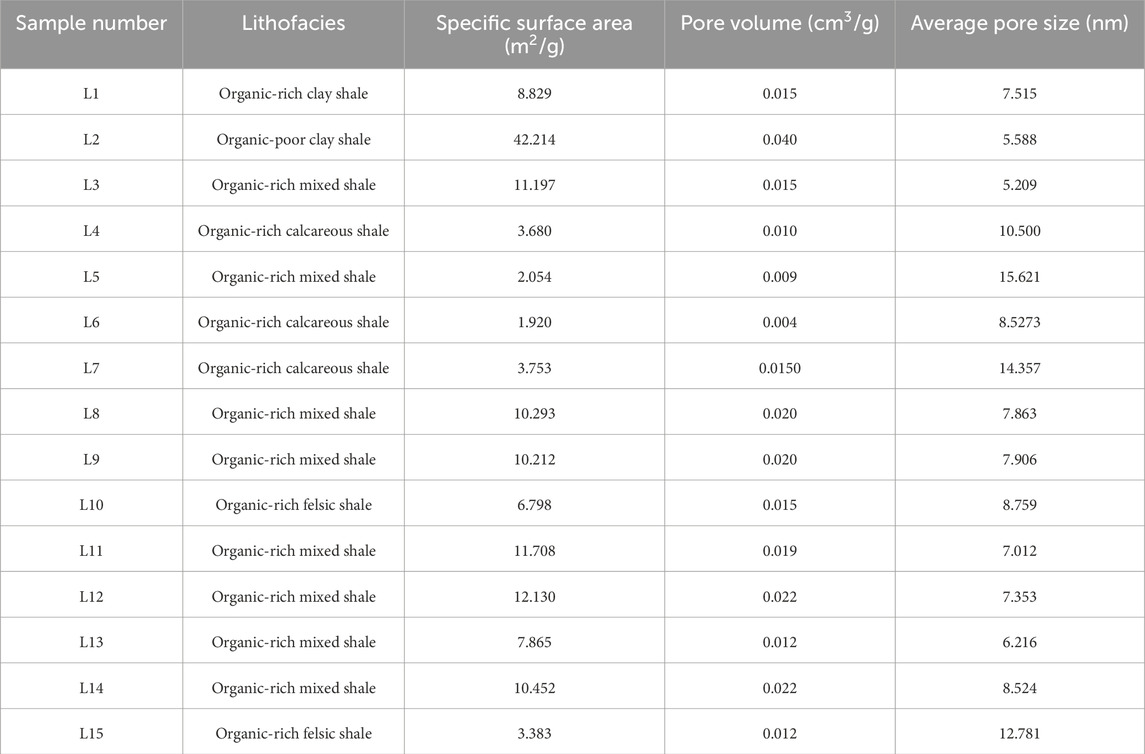The width and height of the screenshot is (1145, 754).
Task: Select the L1 sample number cell
Action: point(91,93)
